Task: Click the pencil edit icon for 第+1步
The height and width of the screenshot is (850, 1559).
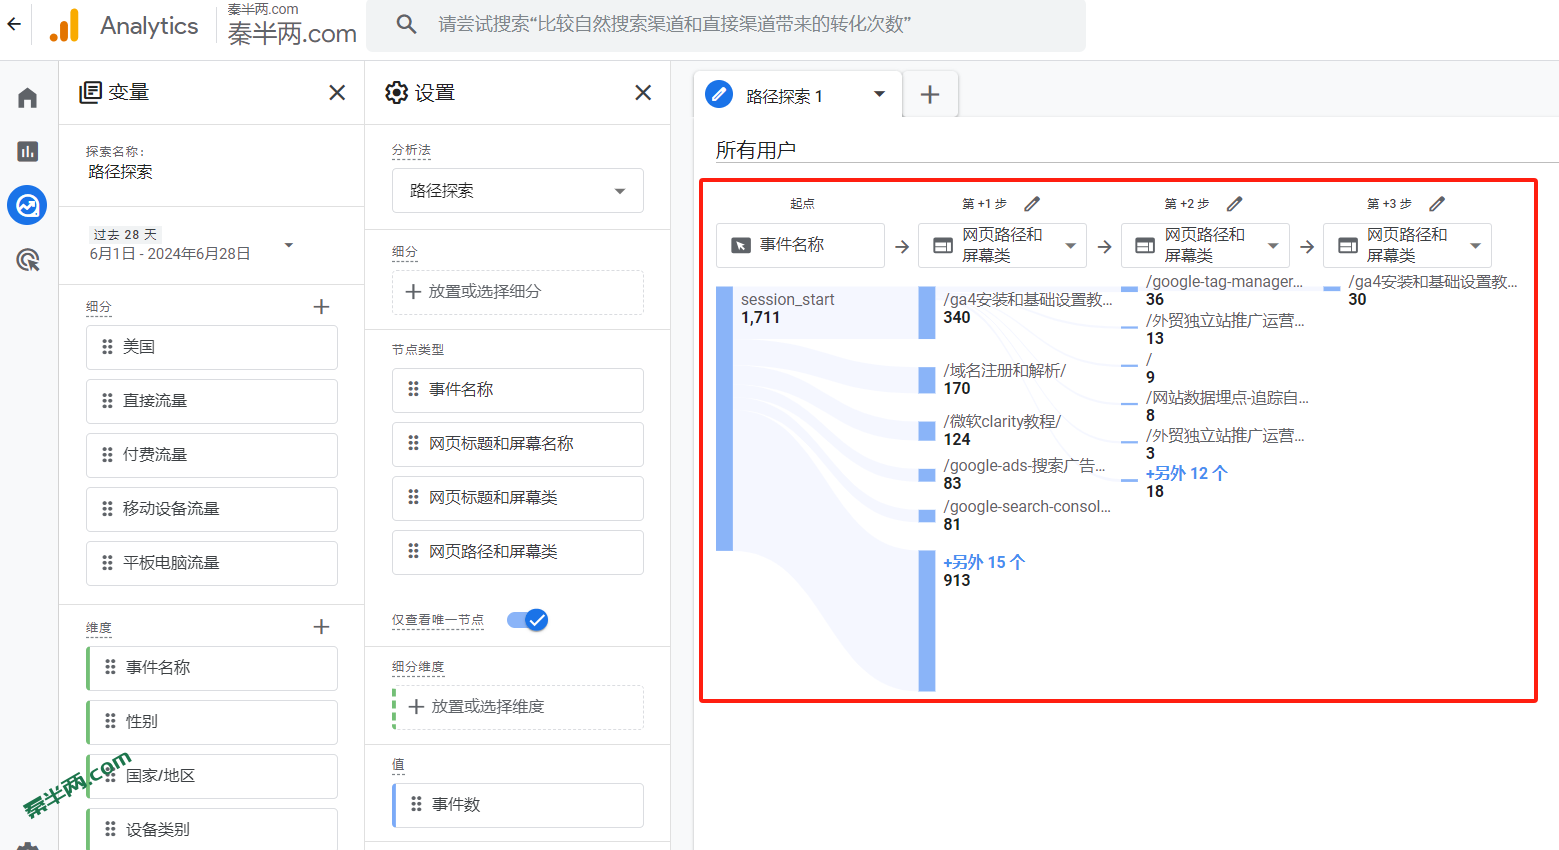Action: pos(1032,203)
